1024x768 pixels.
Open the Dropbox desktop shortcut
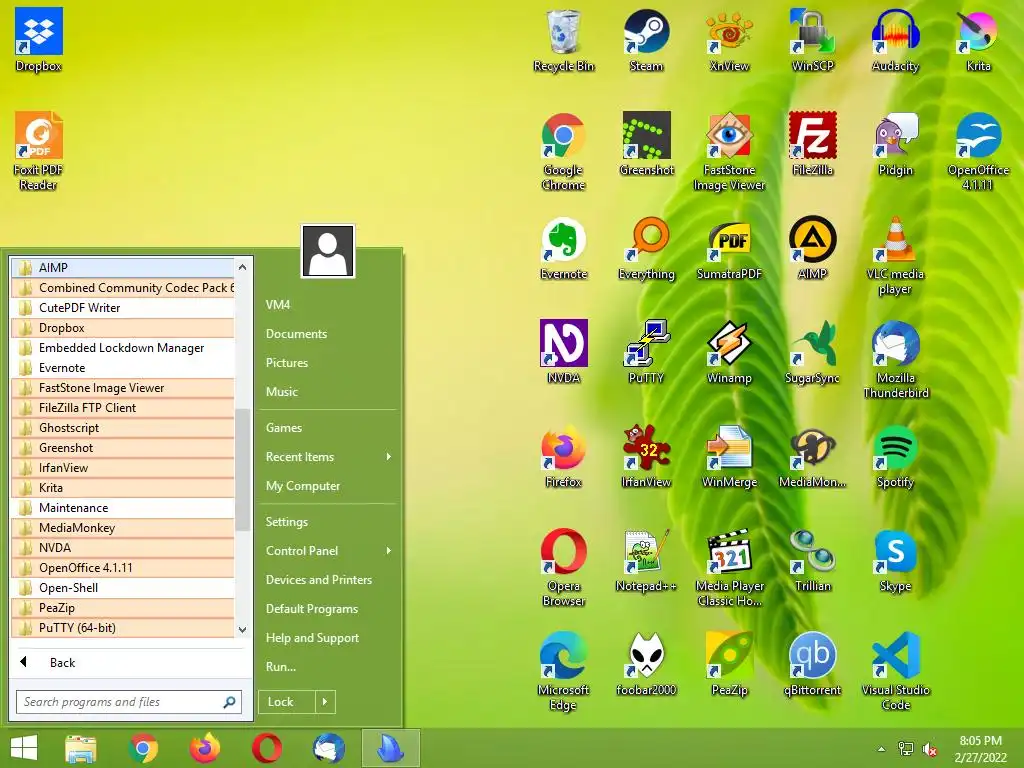tap(39, 40)
